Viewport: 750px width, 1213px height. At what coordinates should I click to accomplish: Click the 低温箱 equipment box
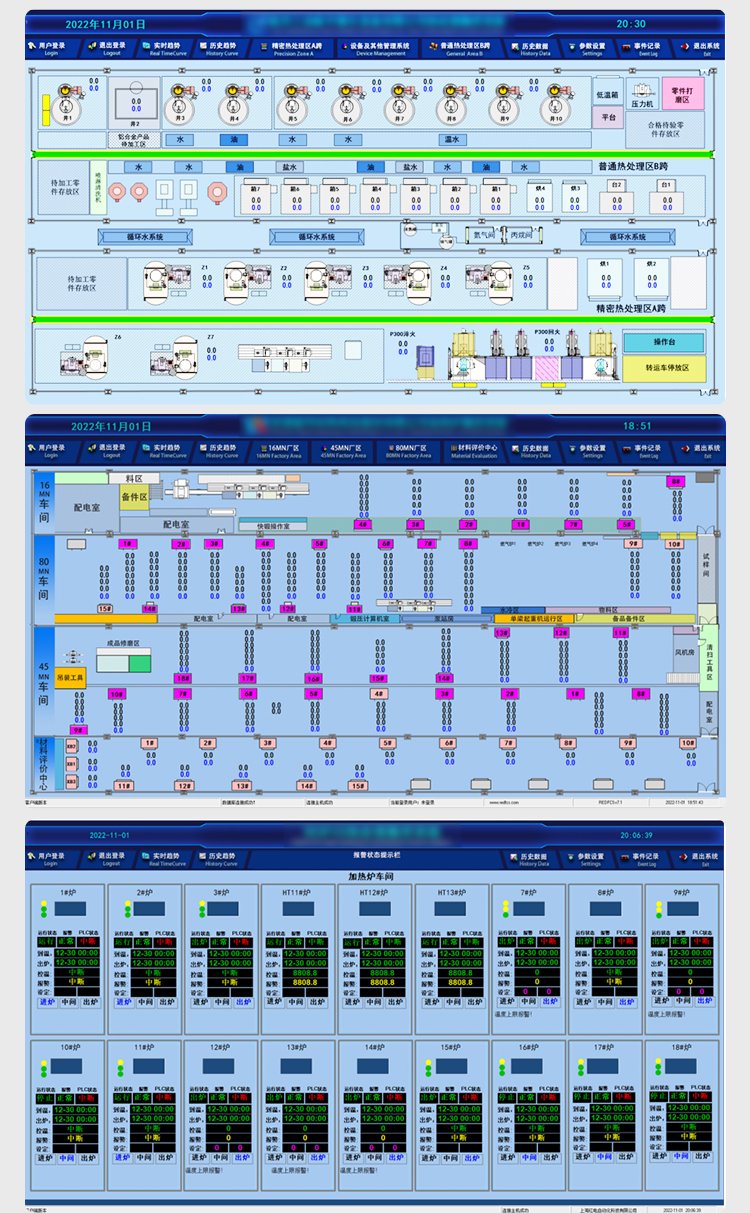tap(608, 95)
